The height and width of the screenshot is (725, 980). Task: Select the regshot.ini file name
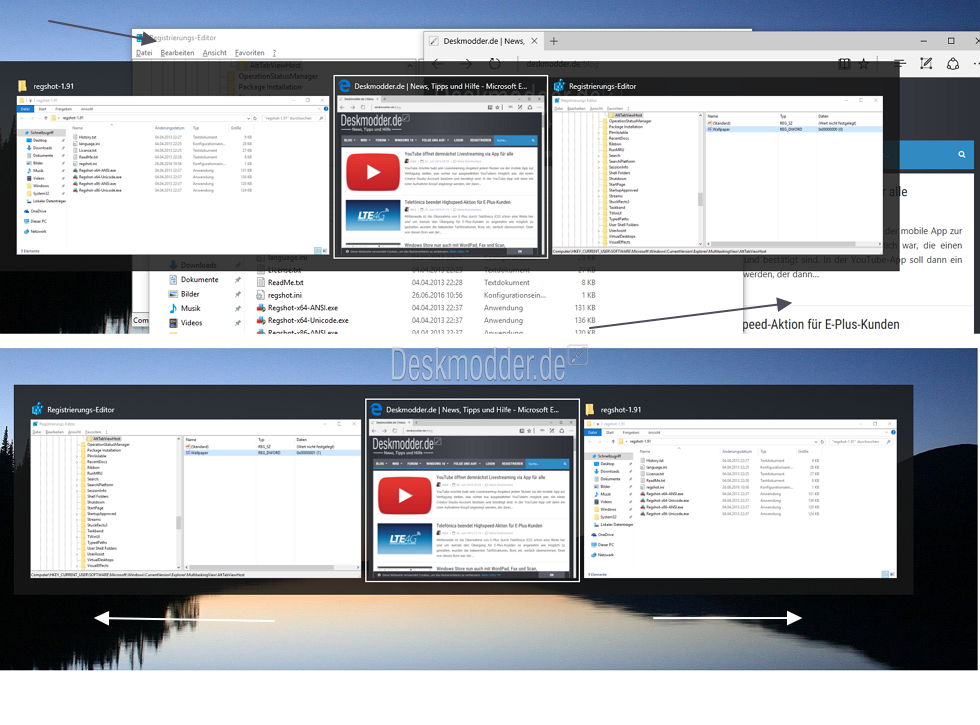284,295
